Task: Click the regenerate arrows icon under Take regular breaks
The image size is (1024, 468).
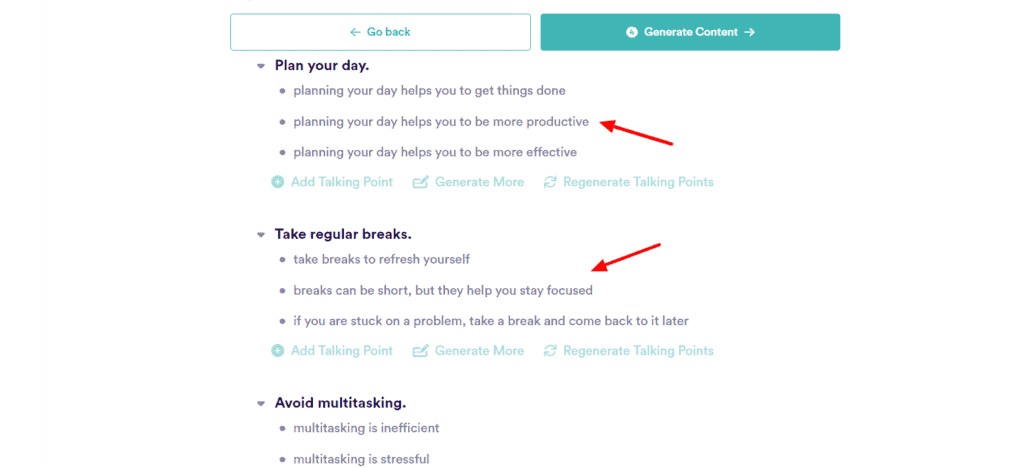Action: [x=550, y=351]
